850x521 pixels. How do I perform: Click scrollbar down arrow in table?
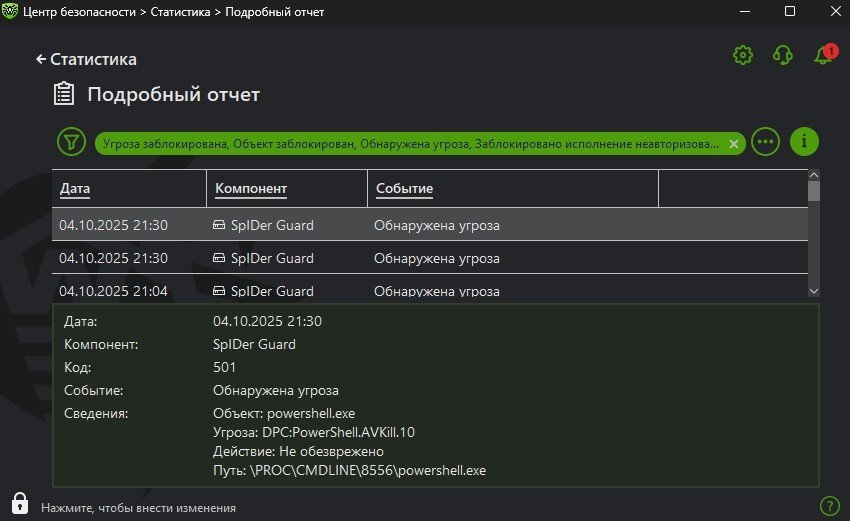coord(814,291)
